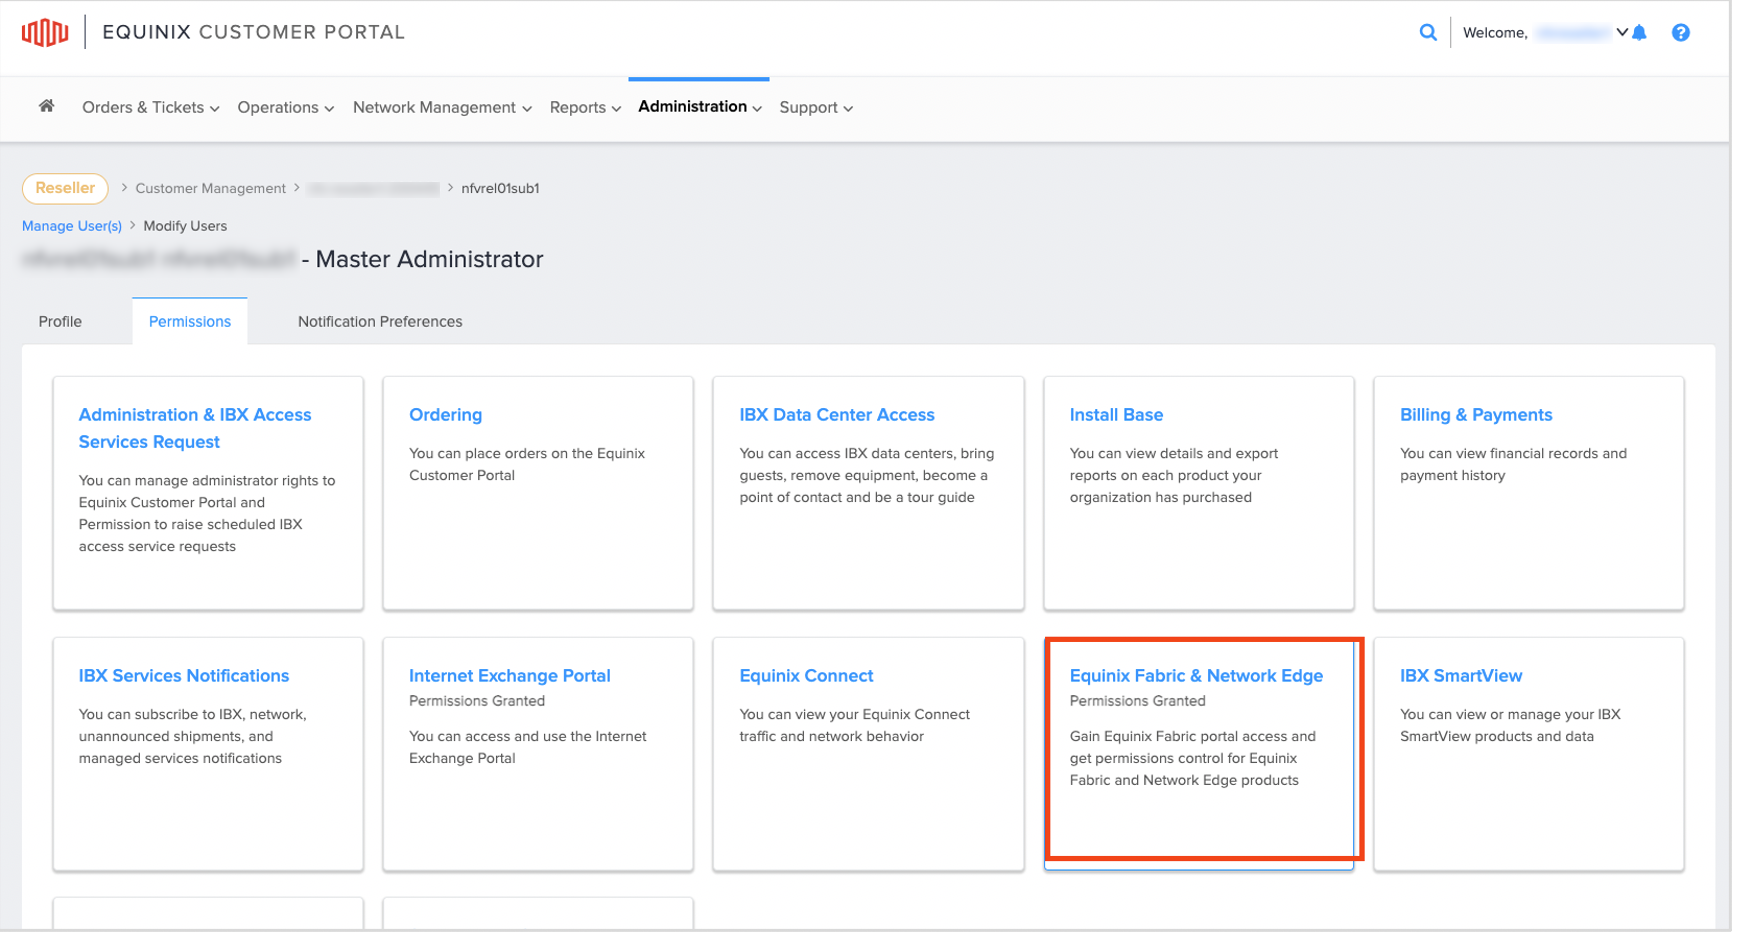This screenshot has height=938, width=1737.
Task: Open the Install Base permission card
Action: [1199, 493]
